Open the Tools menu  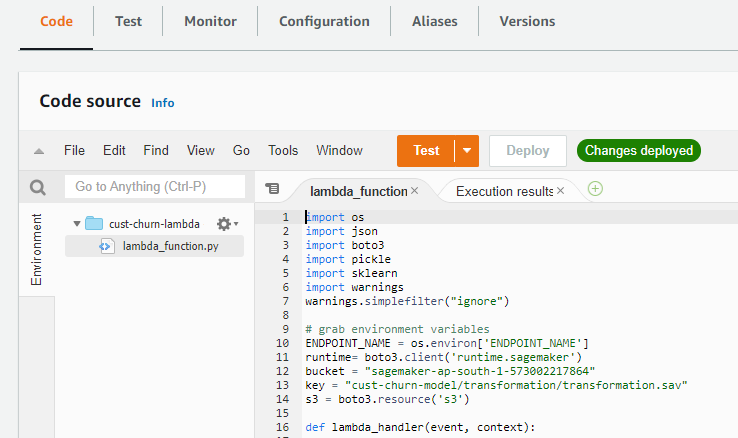click(283, 151)
